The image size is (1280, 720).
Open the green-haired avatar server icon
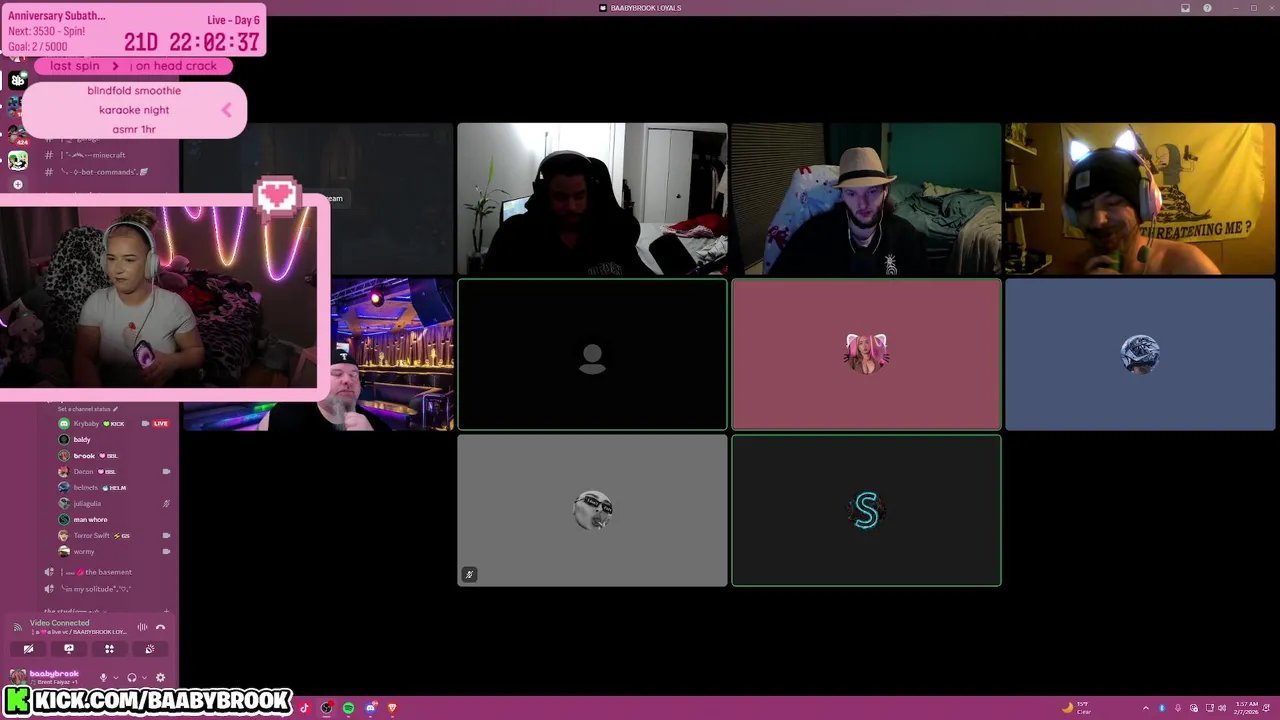point(17,159)
